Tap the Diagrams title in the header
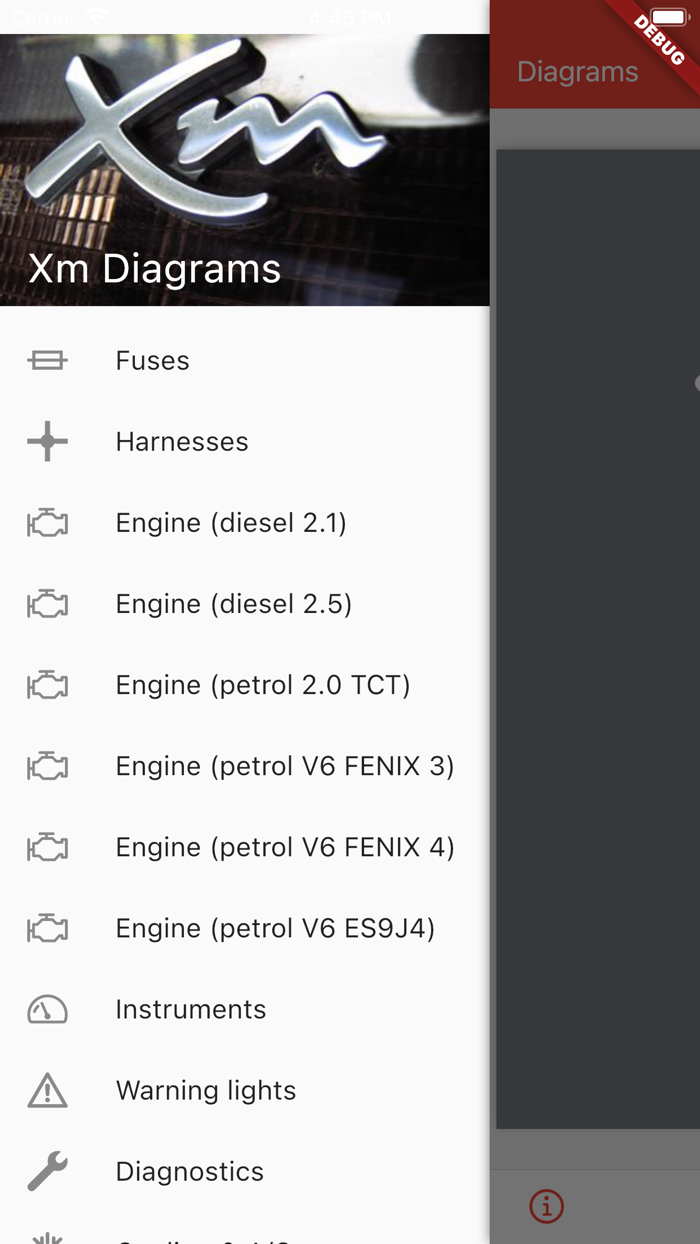This screenshot has width=700, height=1244. pyautogui.click(x=577, y=71)
